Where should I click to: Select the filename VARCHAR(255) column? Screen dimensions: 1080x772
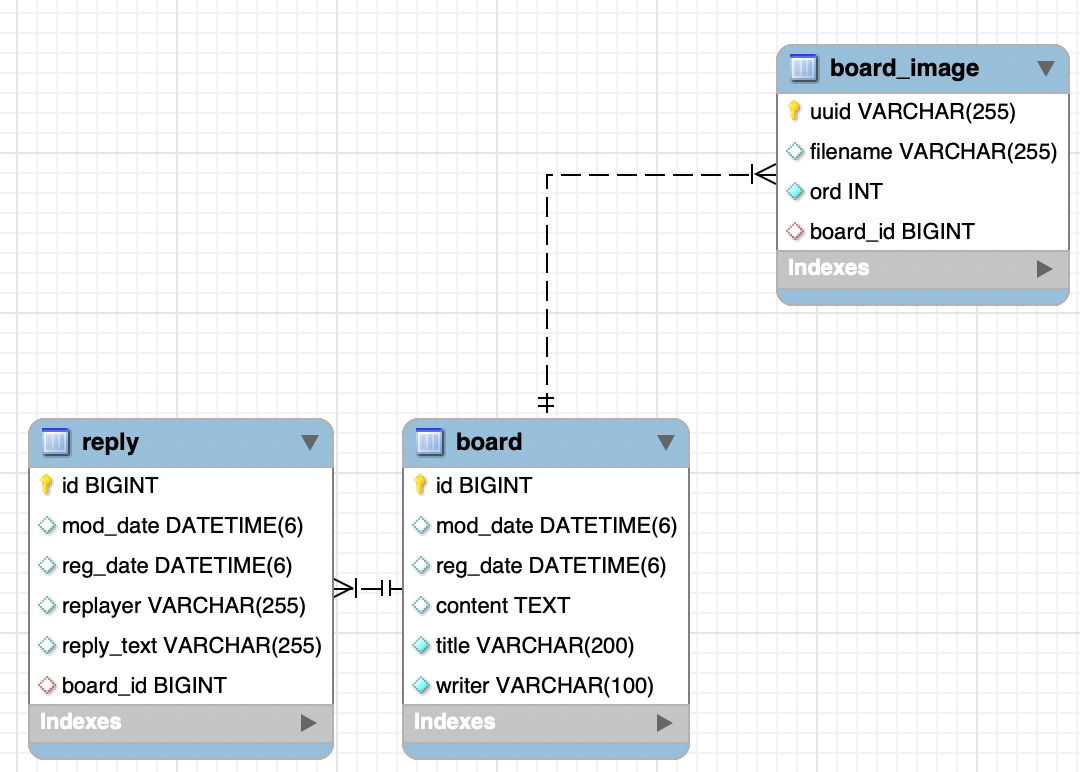(x=932, y=152)
